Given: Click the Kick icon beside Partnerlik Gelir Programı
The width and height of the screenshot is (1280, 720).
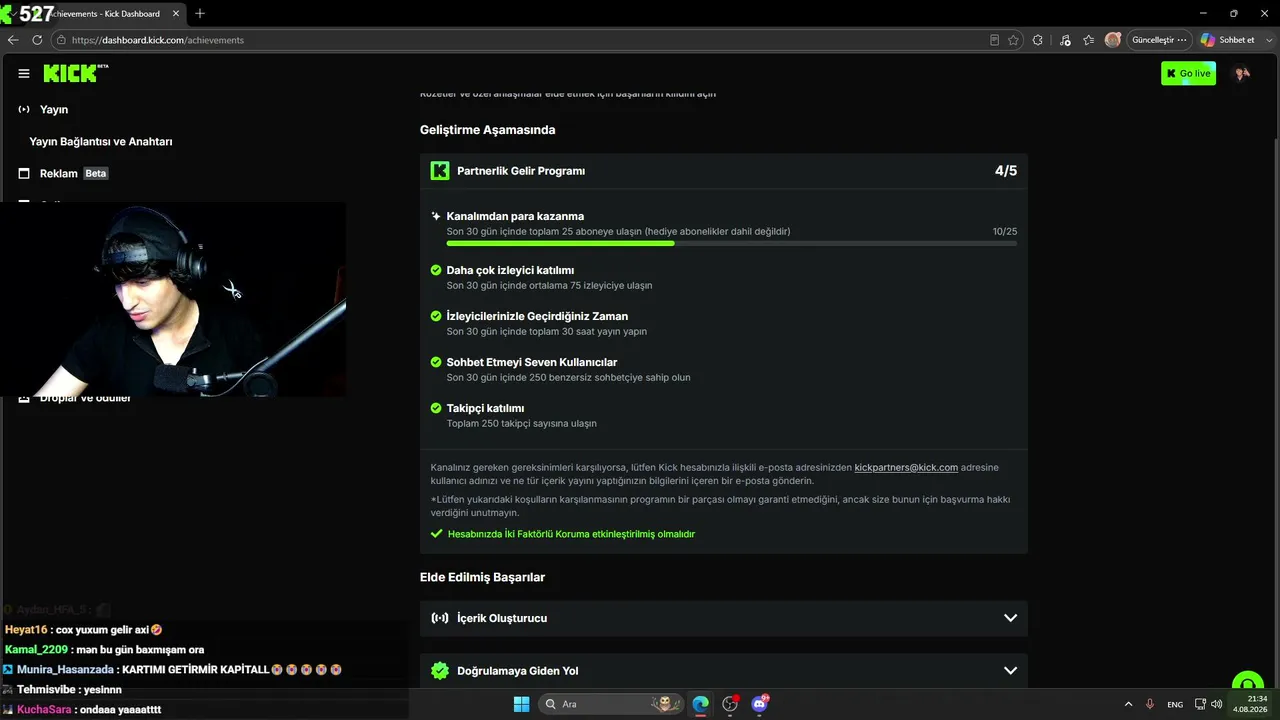Looking at the screenshot, I should pyautogui.click(x=440, y=171).
